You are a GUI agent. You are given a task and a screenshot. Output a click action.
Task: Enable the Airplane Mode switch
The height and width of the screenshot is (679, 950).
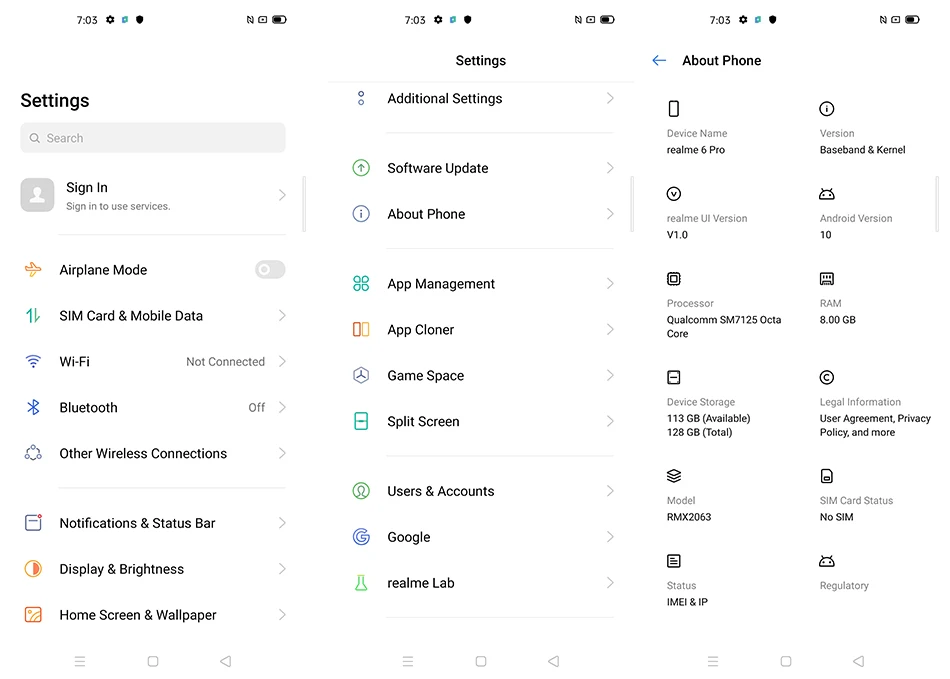(270, 270)
